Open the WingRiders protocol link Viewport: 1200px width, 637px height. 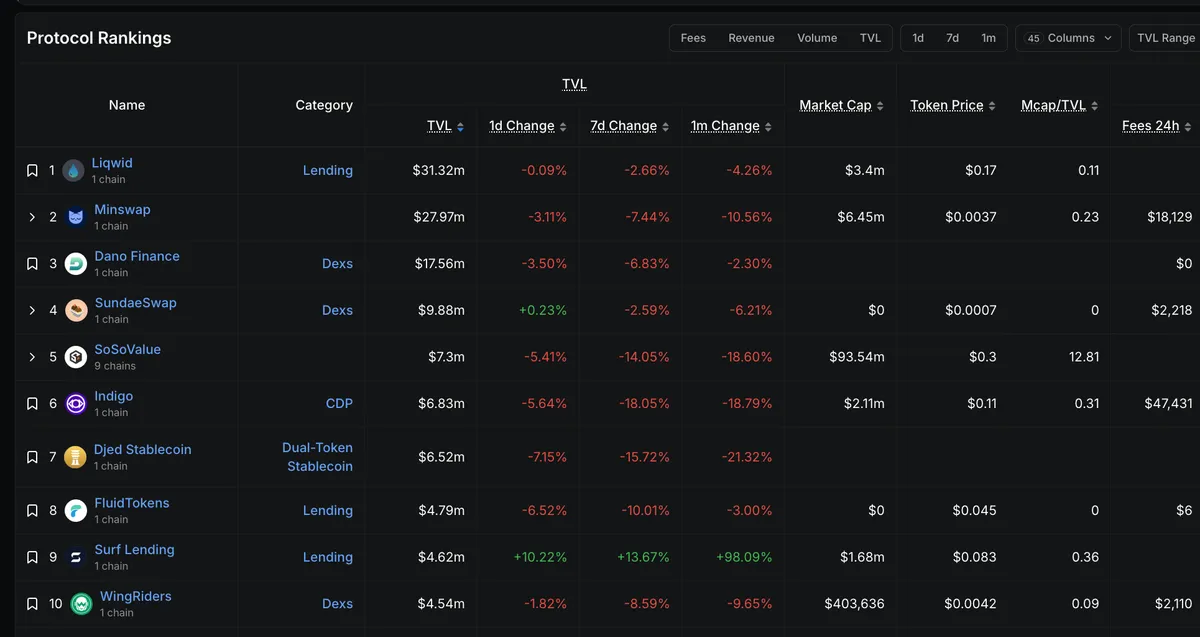pos(136,596)
